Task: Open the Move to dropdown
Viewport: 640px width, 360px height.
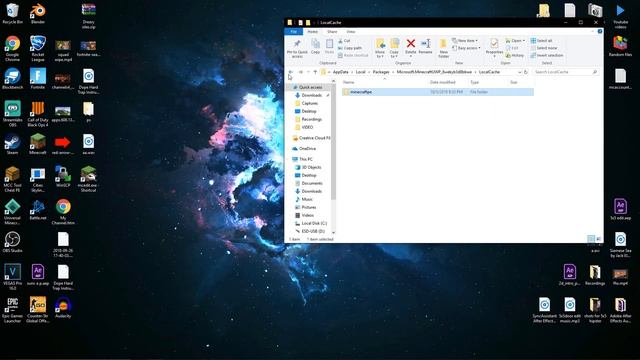Action: [x=380, y=48]
